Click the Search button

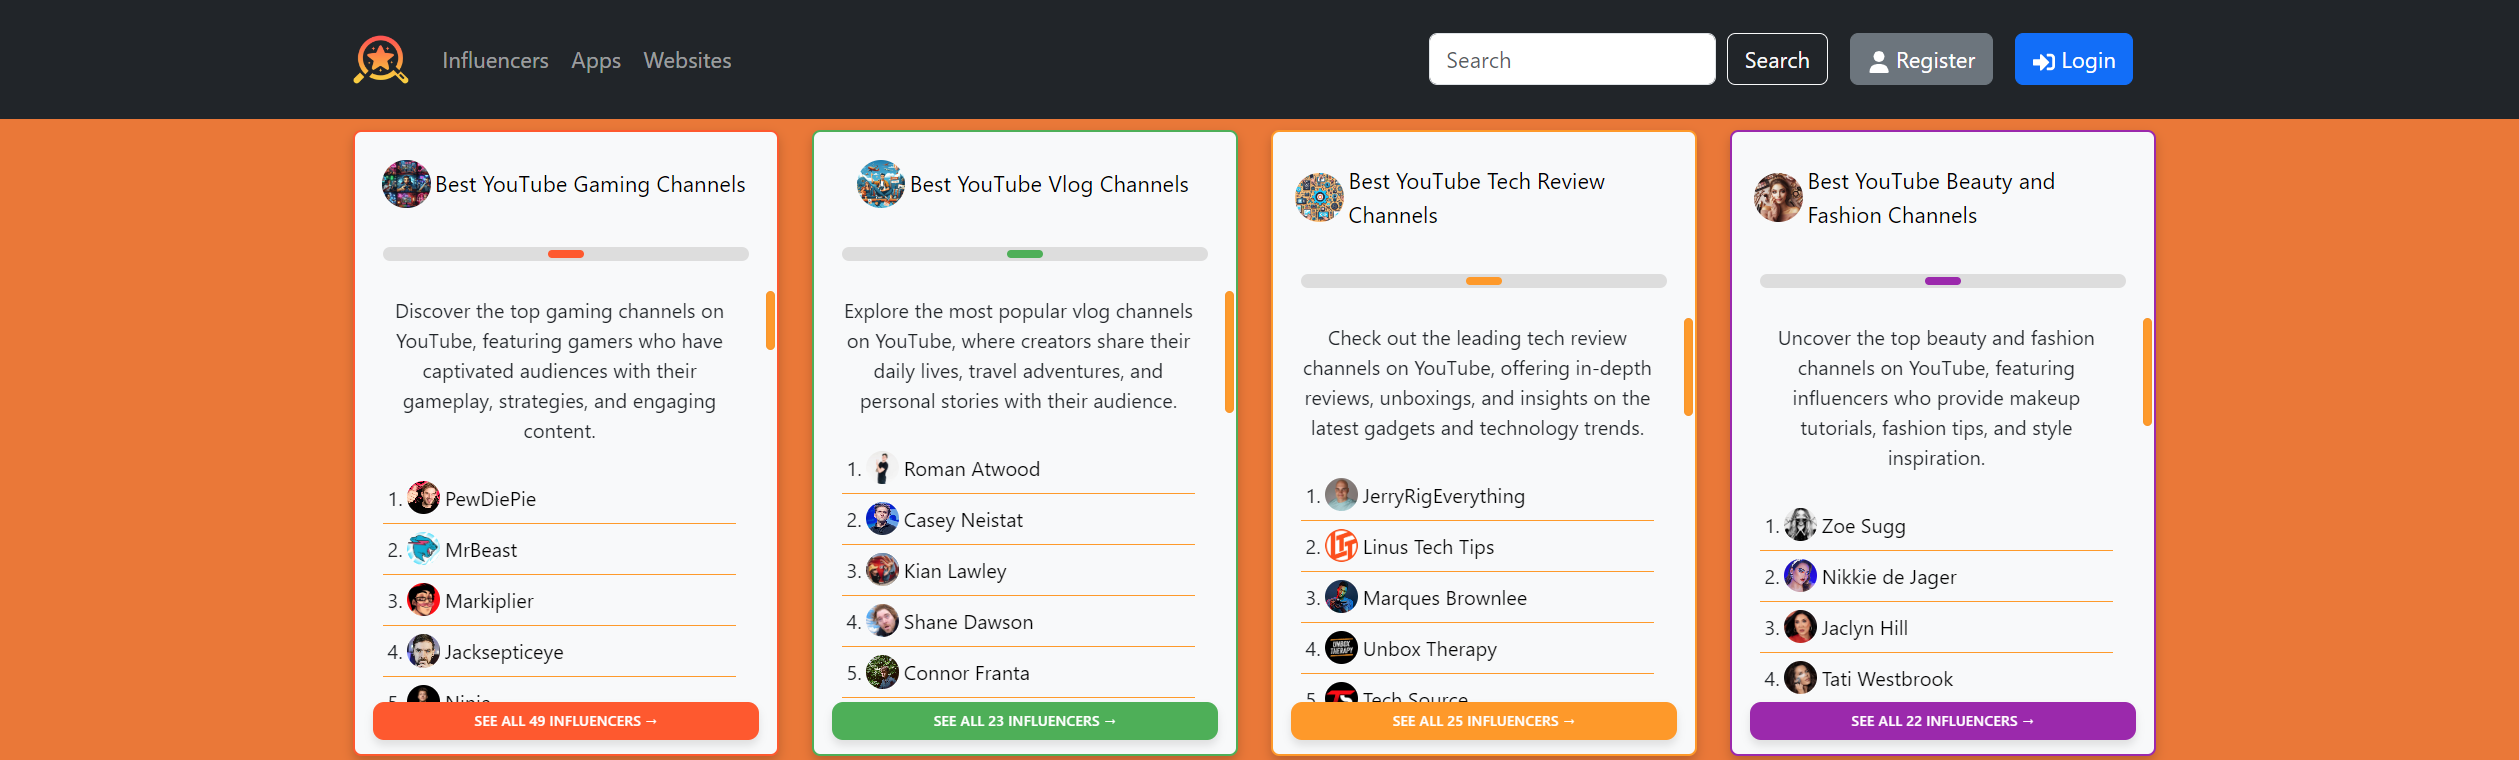(x=1777, y=59)
